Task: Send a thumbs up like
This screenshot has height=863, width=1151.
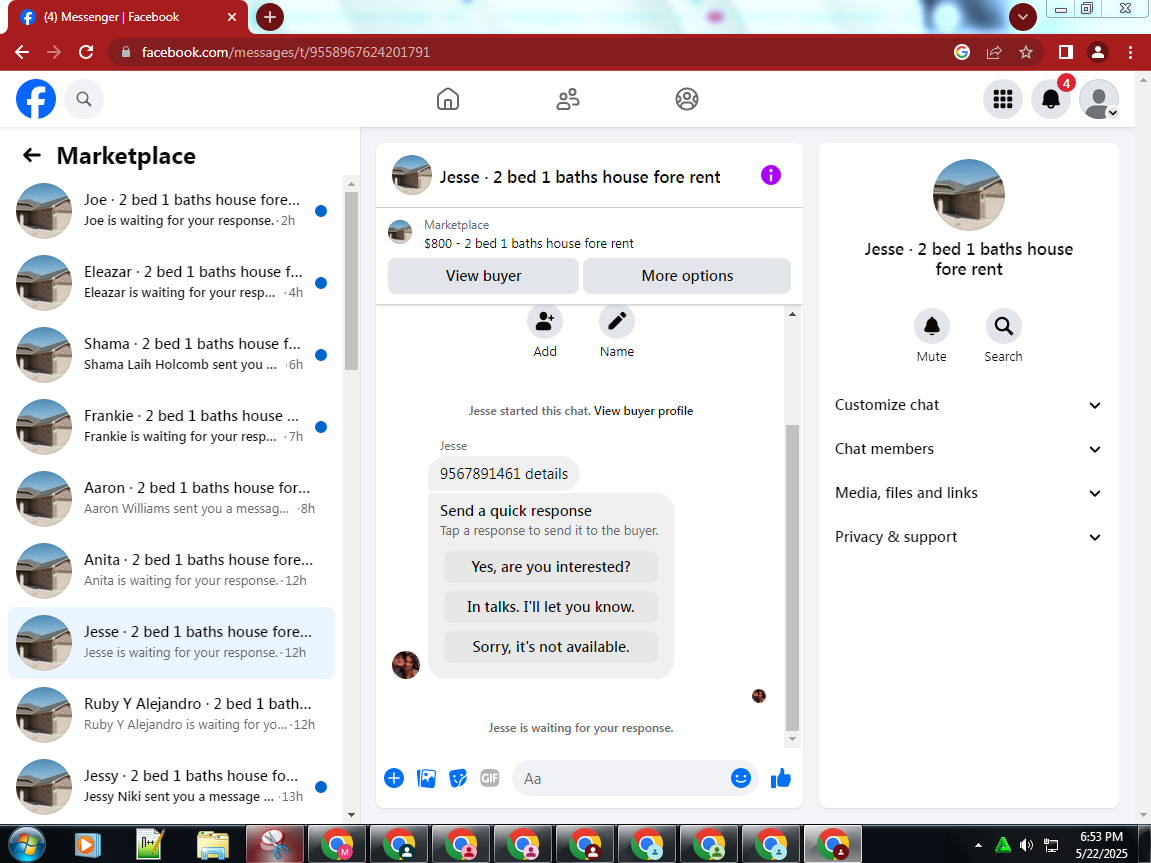Action: coord(781,778)
